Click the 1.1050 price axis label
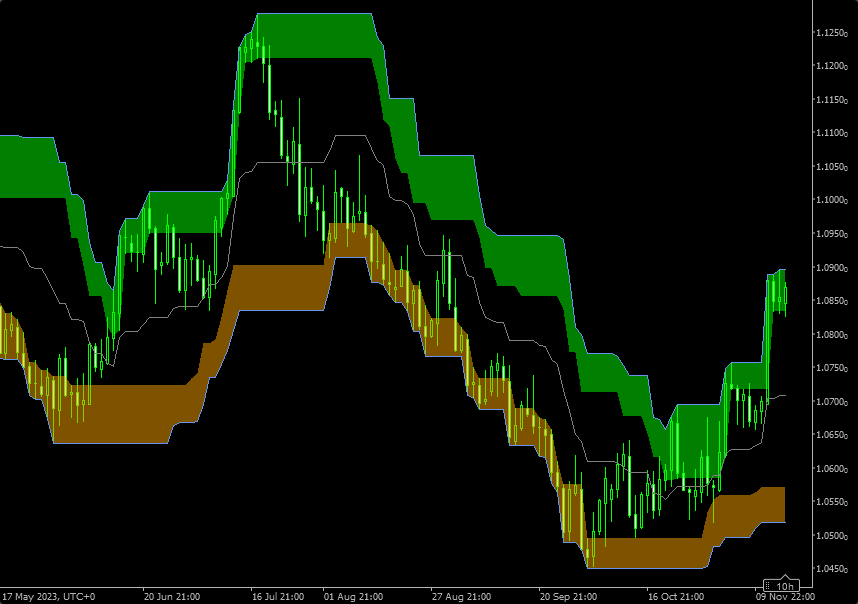The image size is (858, 604). click(x=832, y=167)
